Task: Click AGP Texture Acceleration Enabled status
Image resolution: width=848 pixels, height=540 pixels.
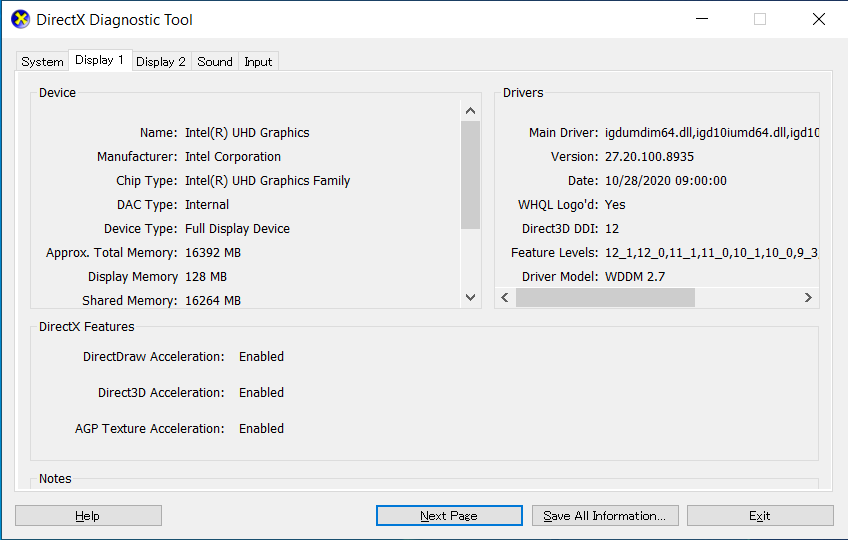Action: (x=261, y=429)
